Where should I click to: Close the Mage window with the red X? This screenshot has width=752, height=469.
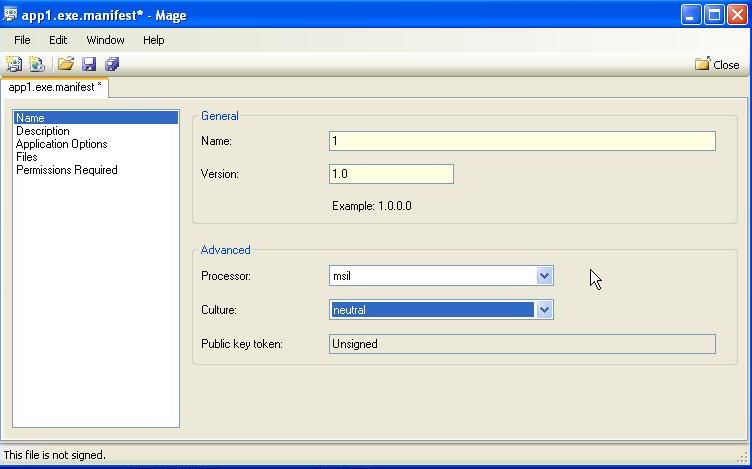pos(737,15)
